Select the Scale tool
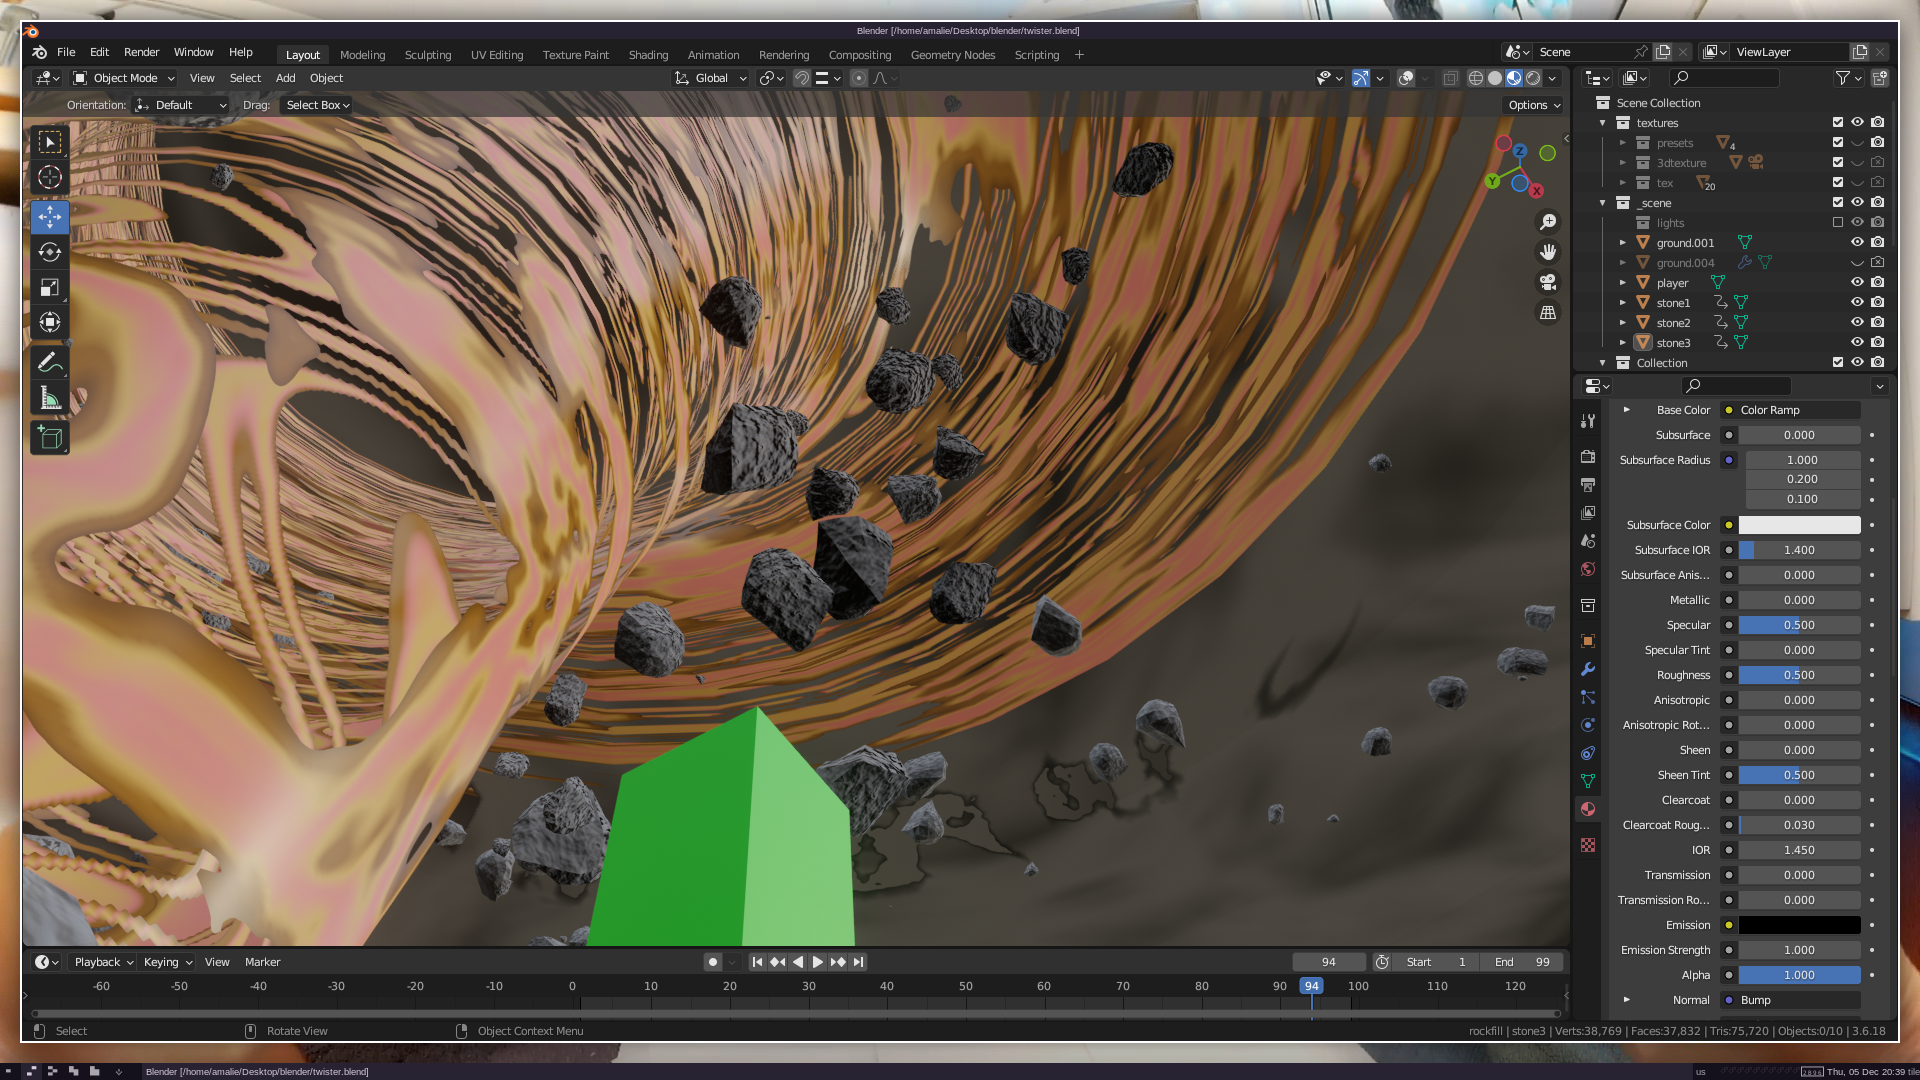1920x1080 pixels. 50,288
